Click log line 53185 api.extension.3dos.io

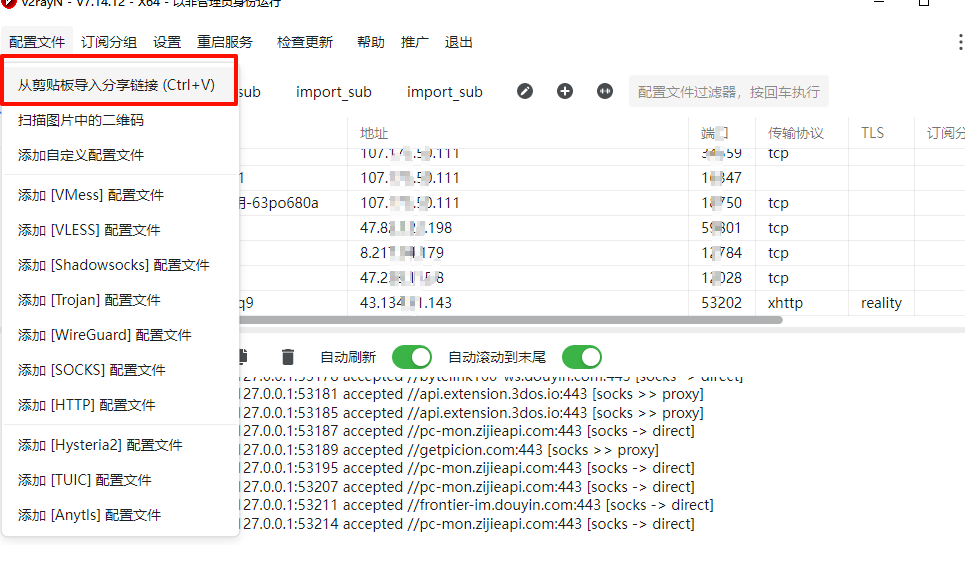click(x=472, y=412)
